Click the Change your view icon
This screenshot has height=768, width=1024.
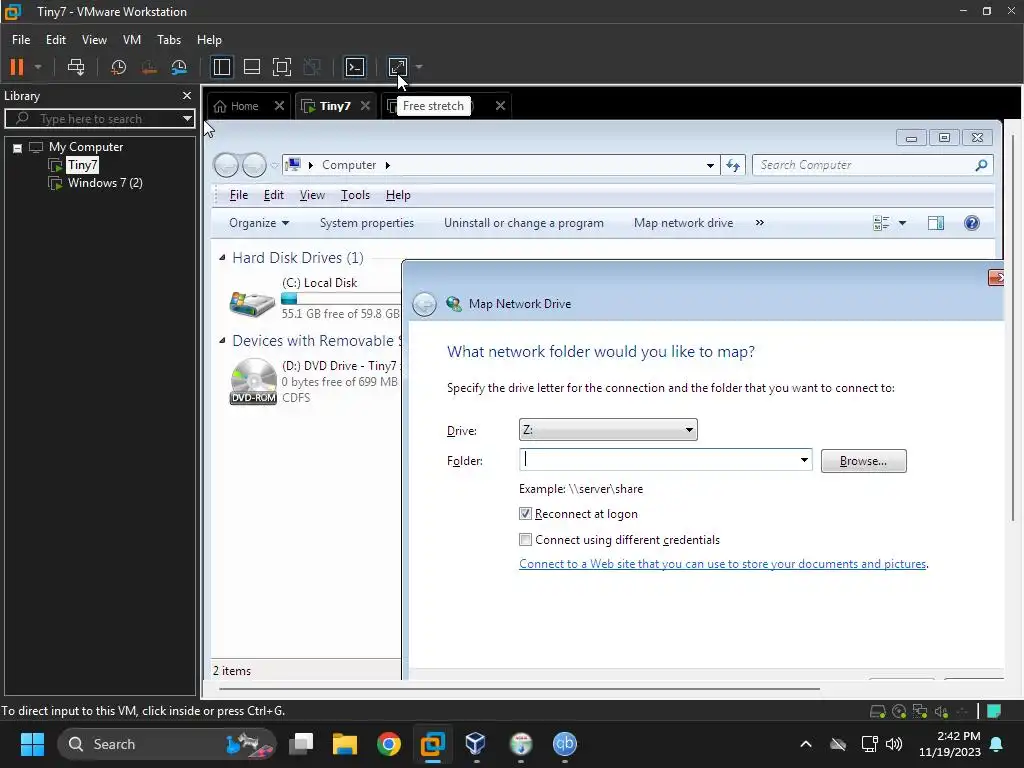[881, 223]
